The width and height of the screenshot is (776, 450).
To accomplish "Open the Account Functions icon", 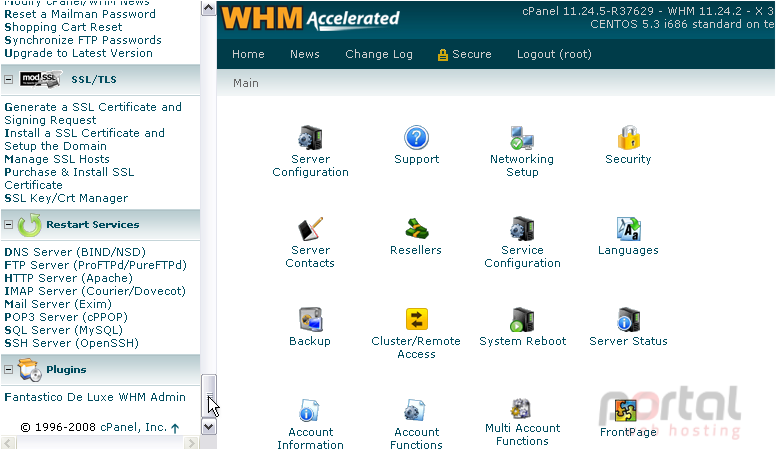I will tap(414, 411).
